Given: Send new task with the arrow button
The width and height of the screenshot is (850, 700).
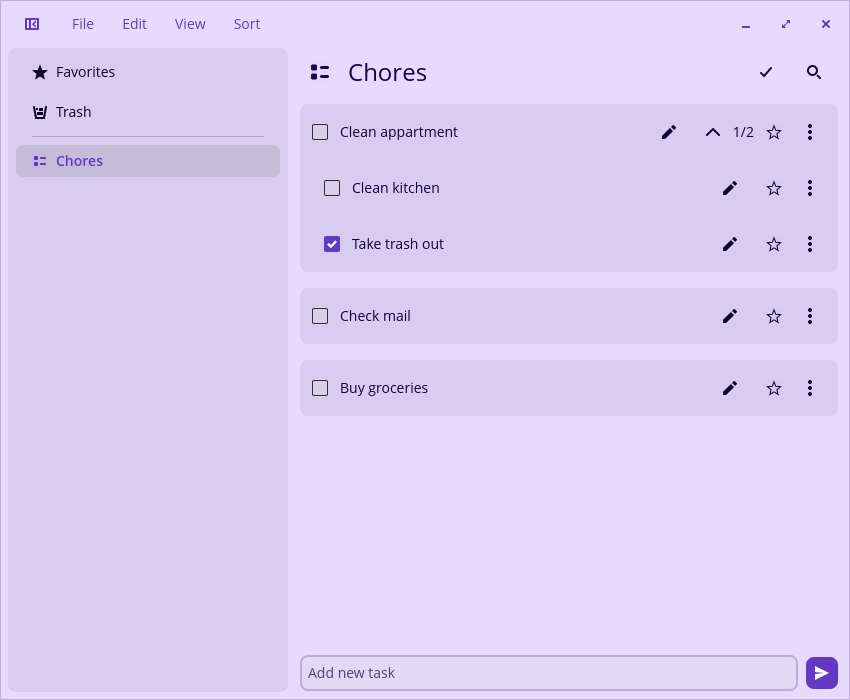Looking at the screenshot, I should 821,673.
